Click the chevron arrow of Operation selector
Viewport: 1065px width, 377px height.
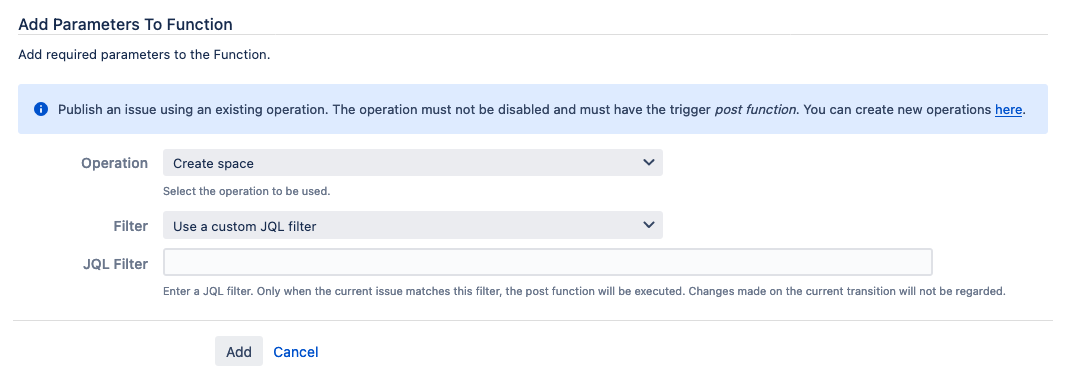pos(648,162)
